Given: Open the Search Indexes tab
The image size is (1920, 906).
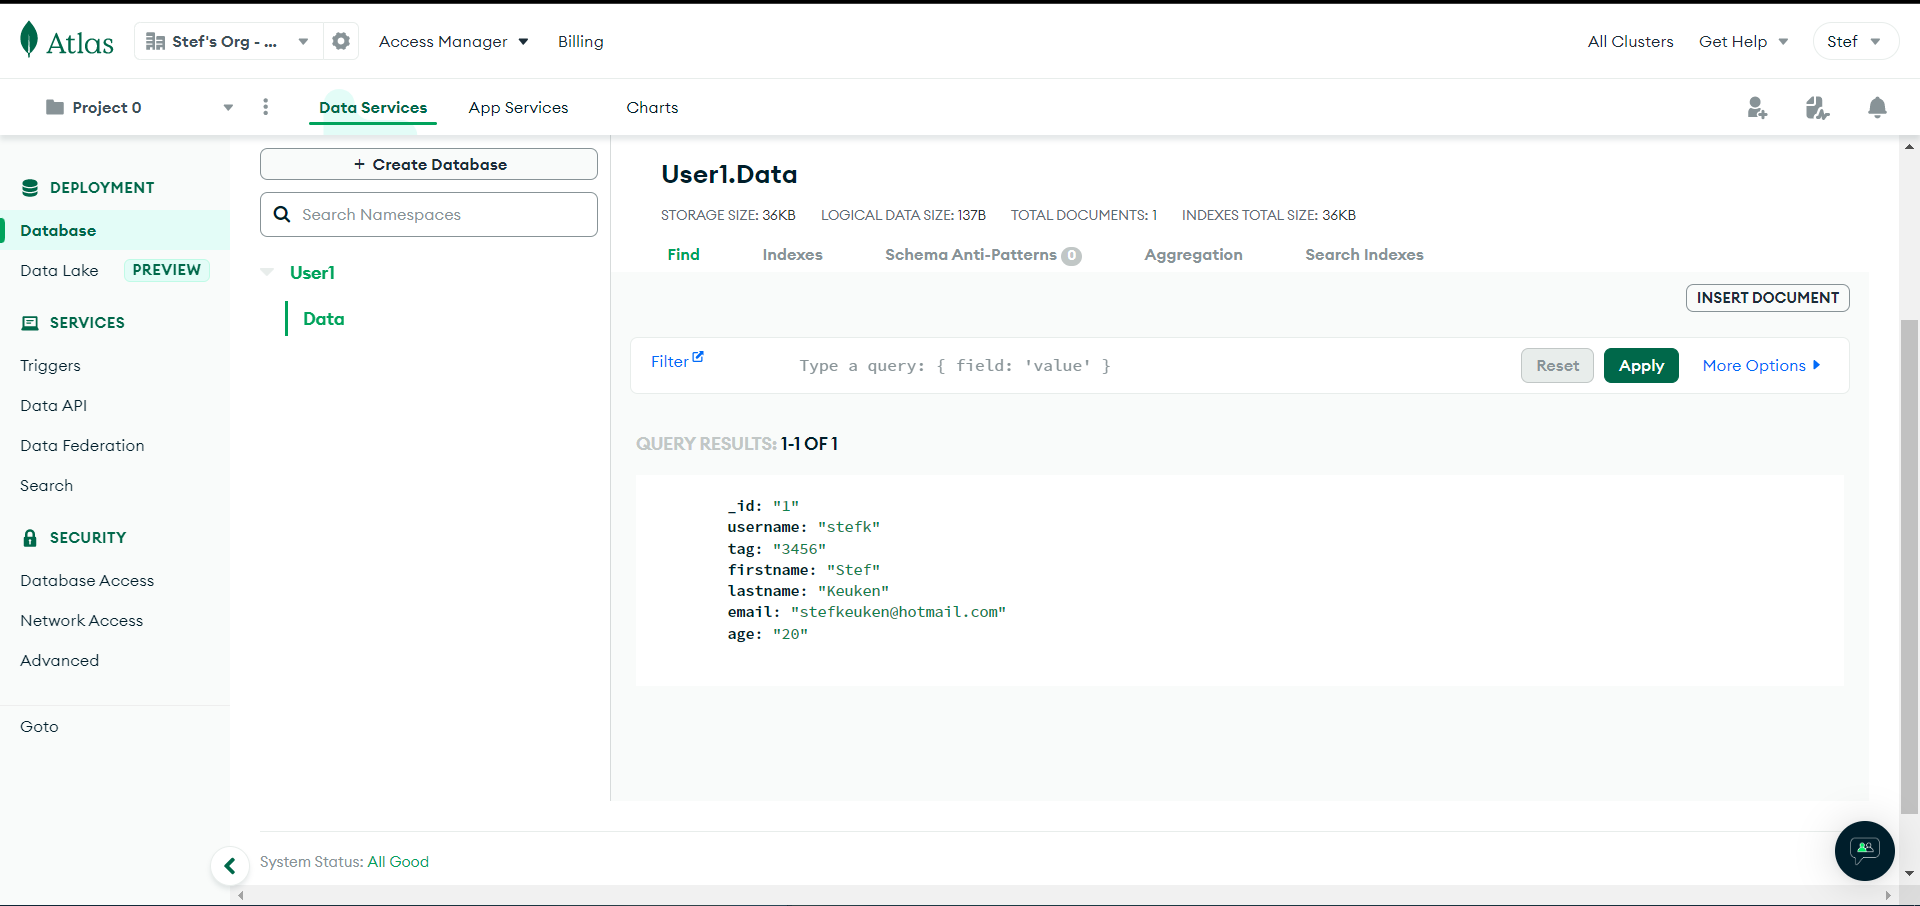Looking at the screenshot, I should 1364,254.
